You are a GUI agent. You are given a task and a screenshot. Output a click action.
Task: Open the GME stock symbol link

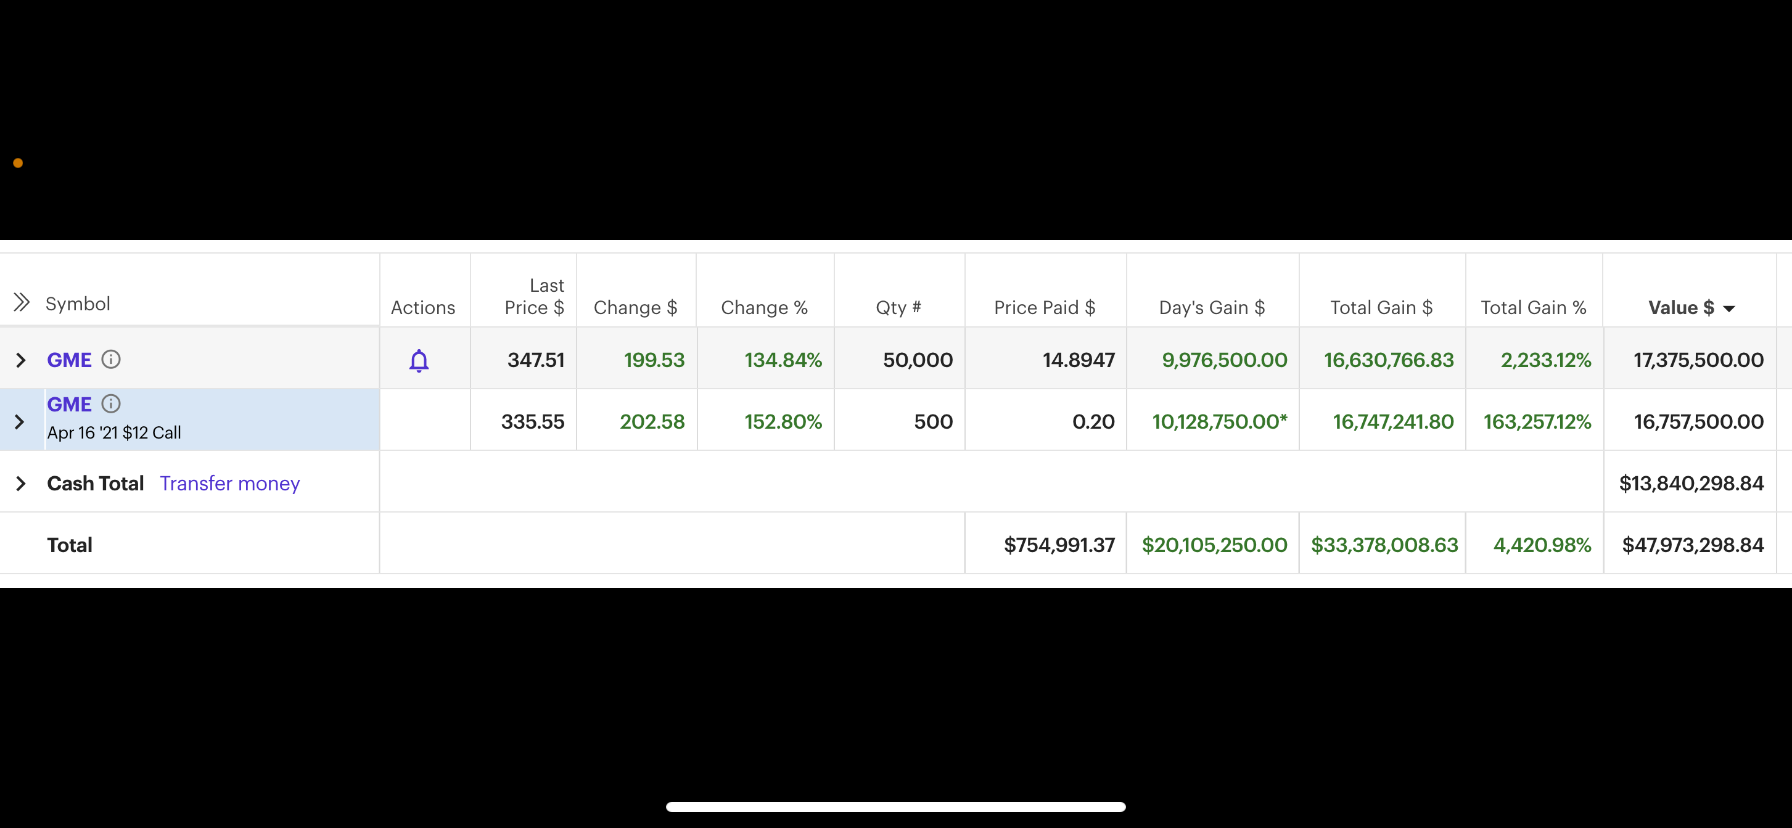click(69, 360)
